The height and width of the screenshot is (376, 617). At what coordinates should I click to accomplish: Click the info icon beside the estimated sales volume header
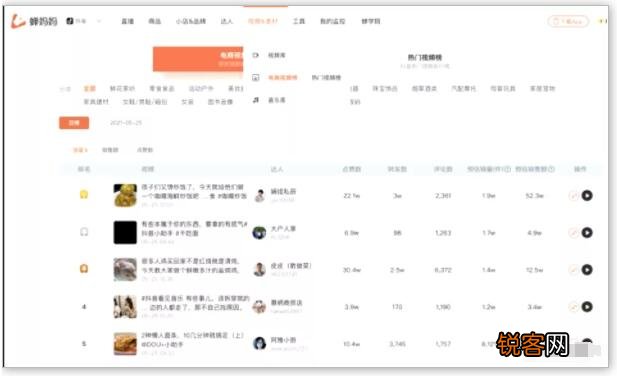coord(508,169)
